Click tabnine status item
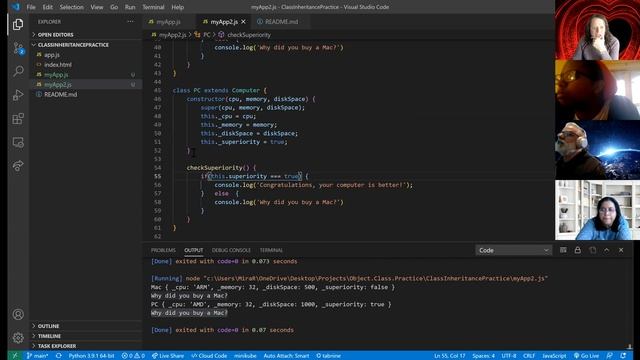Viewport: 640px width, 360px height. [x=329, y=356]
